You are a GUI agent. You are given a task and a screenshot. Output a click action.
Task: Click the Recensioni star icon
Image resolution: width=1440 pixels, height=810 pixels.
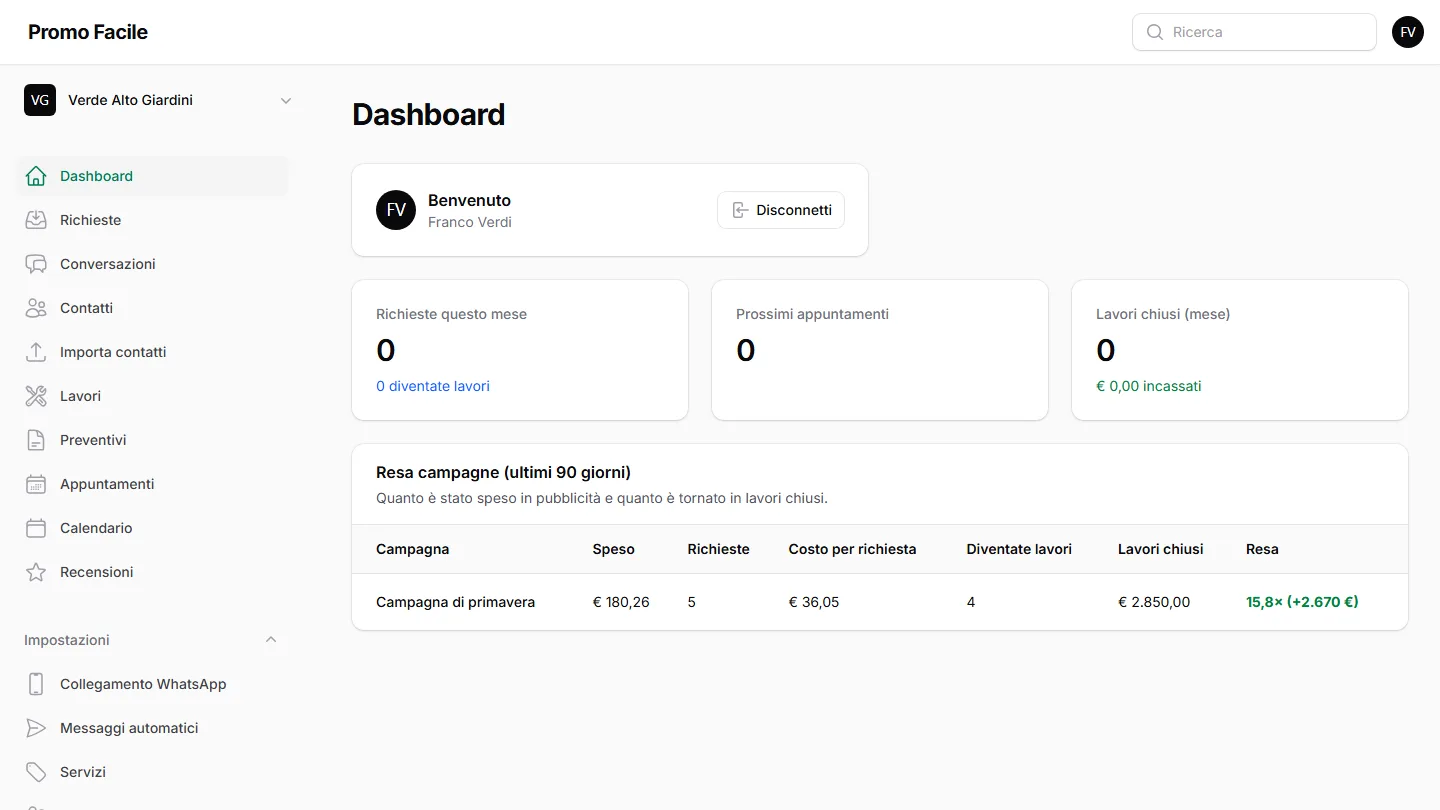[x=36, y=572]
